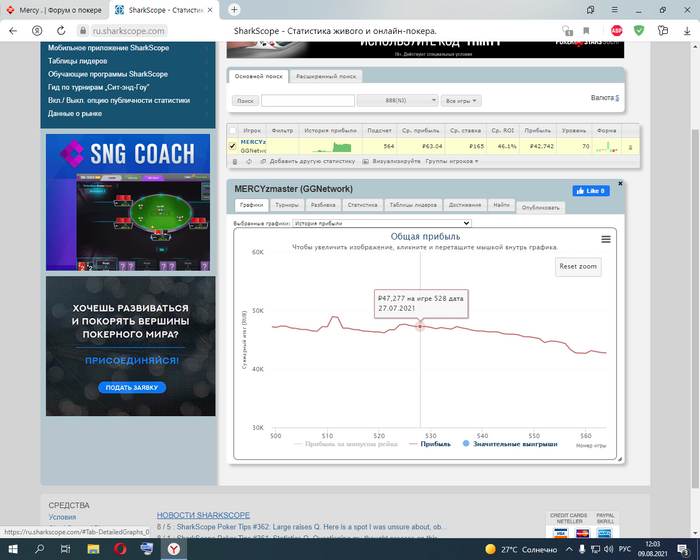Launch Opera from the taskbar
The height and width of the screenshot is (560, 700).
click(x=120, y=549)
